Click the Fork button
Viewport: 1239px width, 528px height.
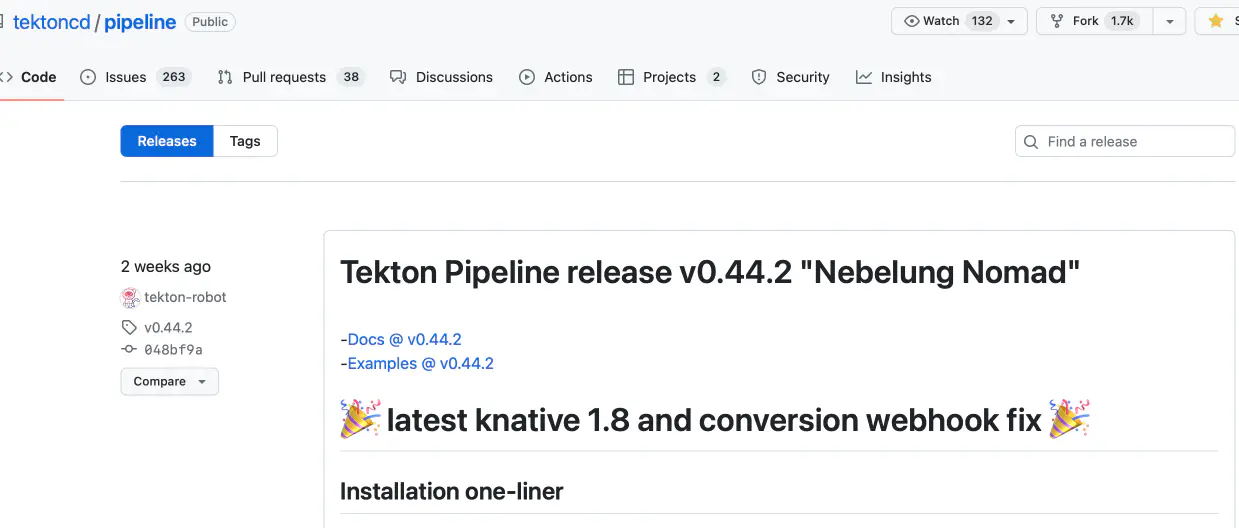pyautogui.click(x=1094, y=21)
